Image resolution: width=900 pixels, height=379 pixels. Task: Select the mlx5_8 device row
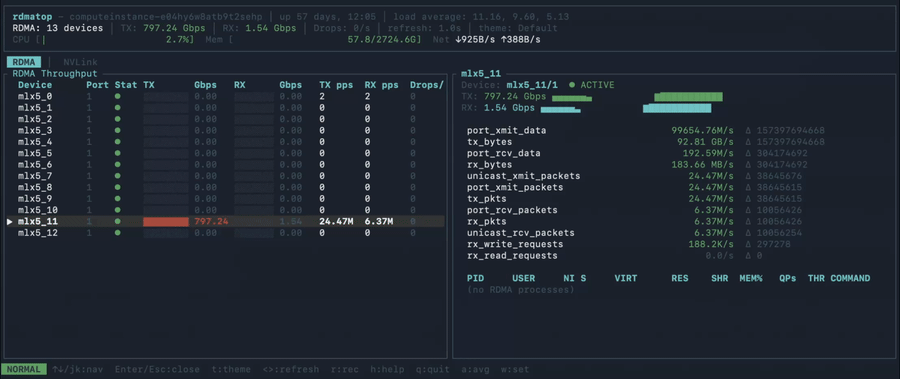tap(226, 188)
